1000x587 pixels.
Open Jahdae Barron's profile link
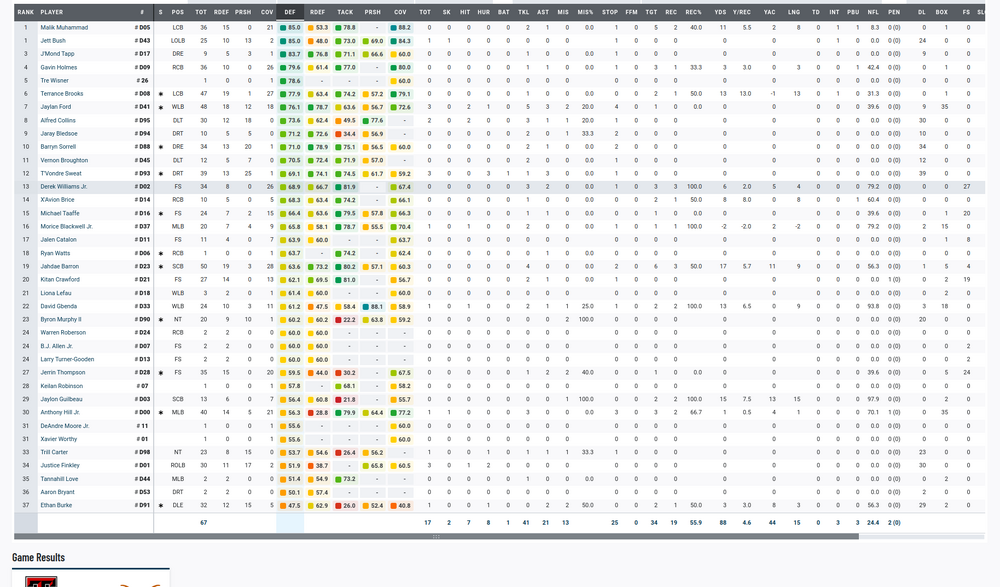pos(59,266)
